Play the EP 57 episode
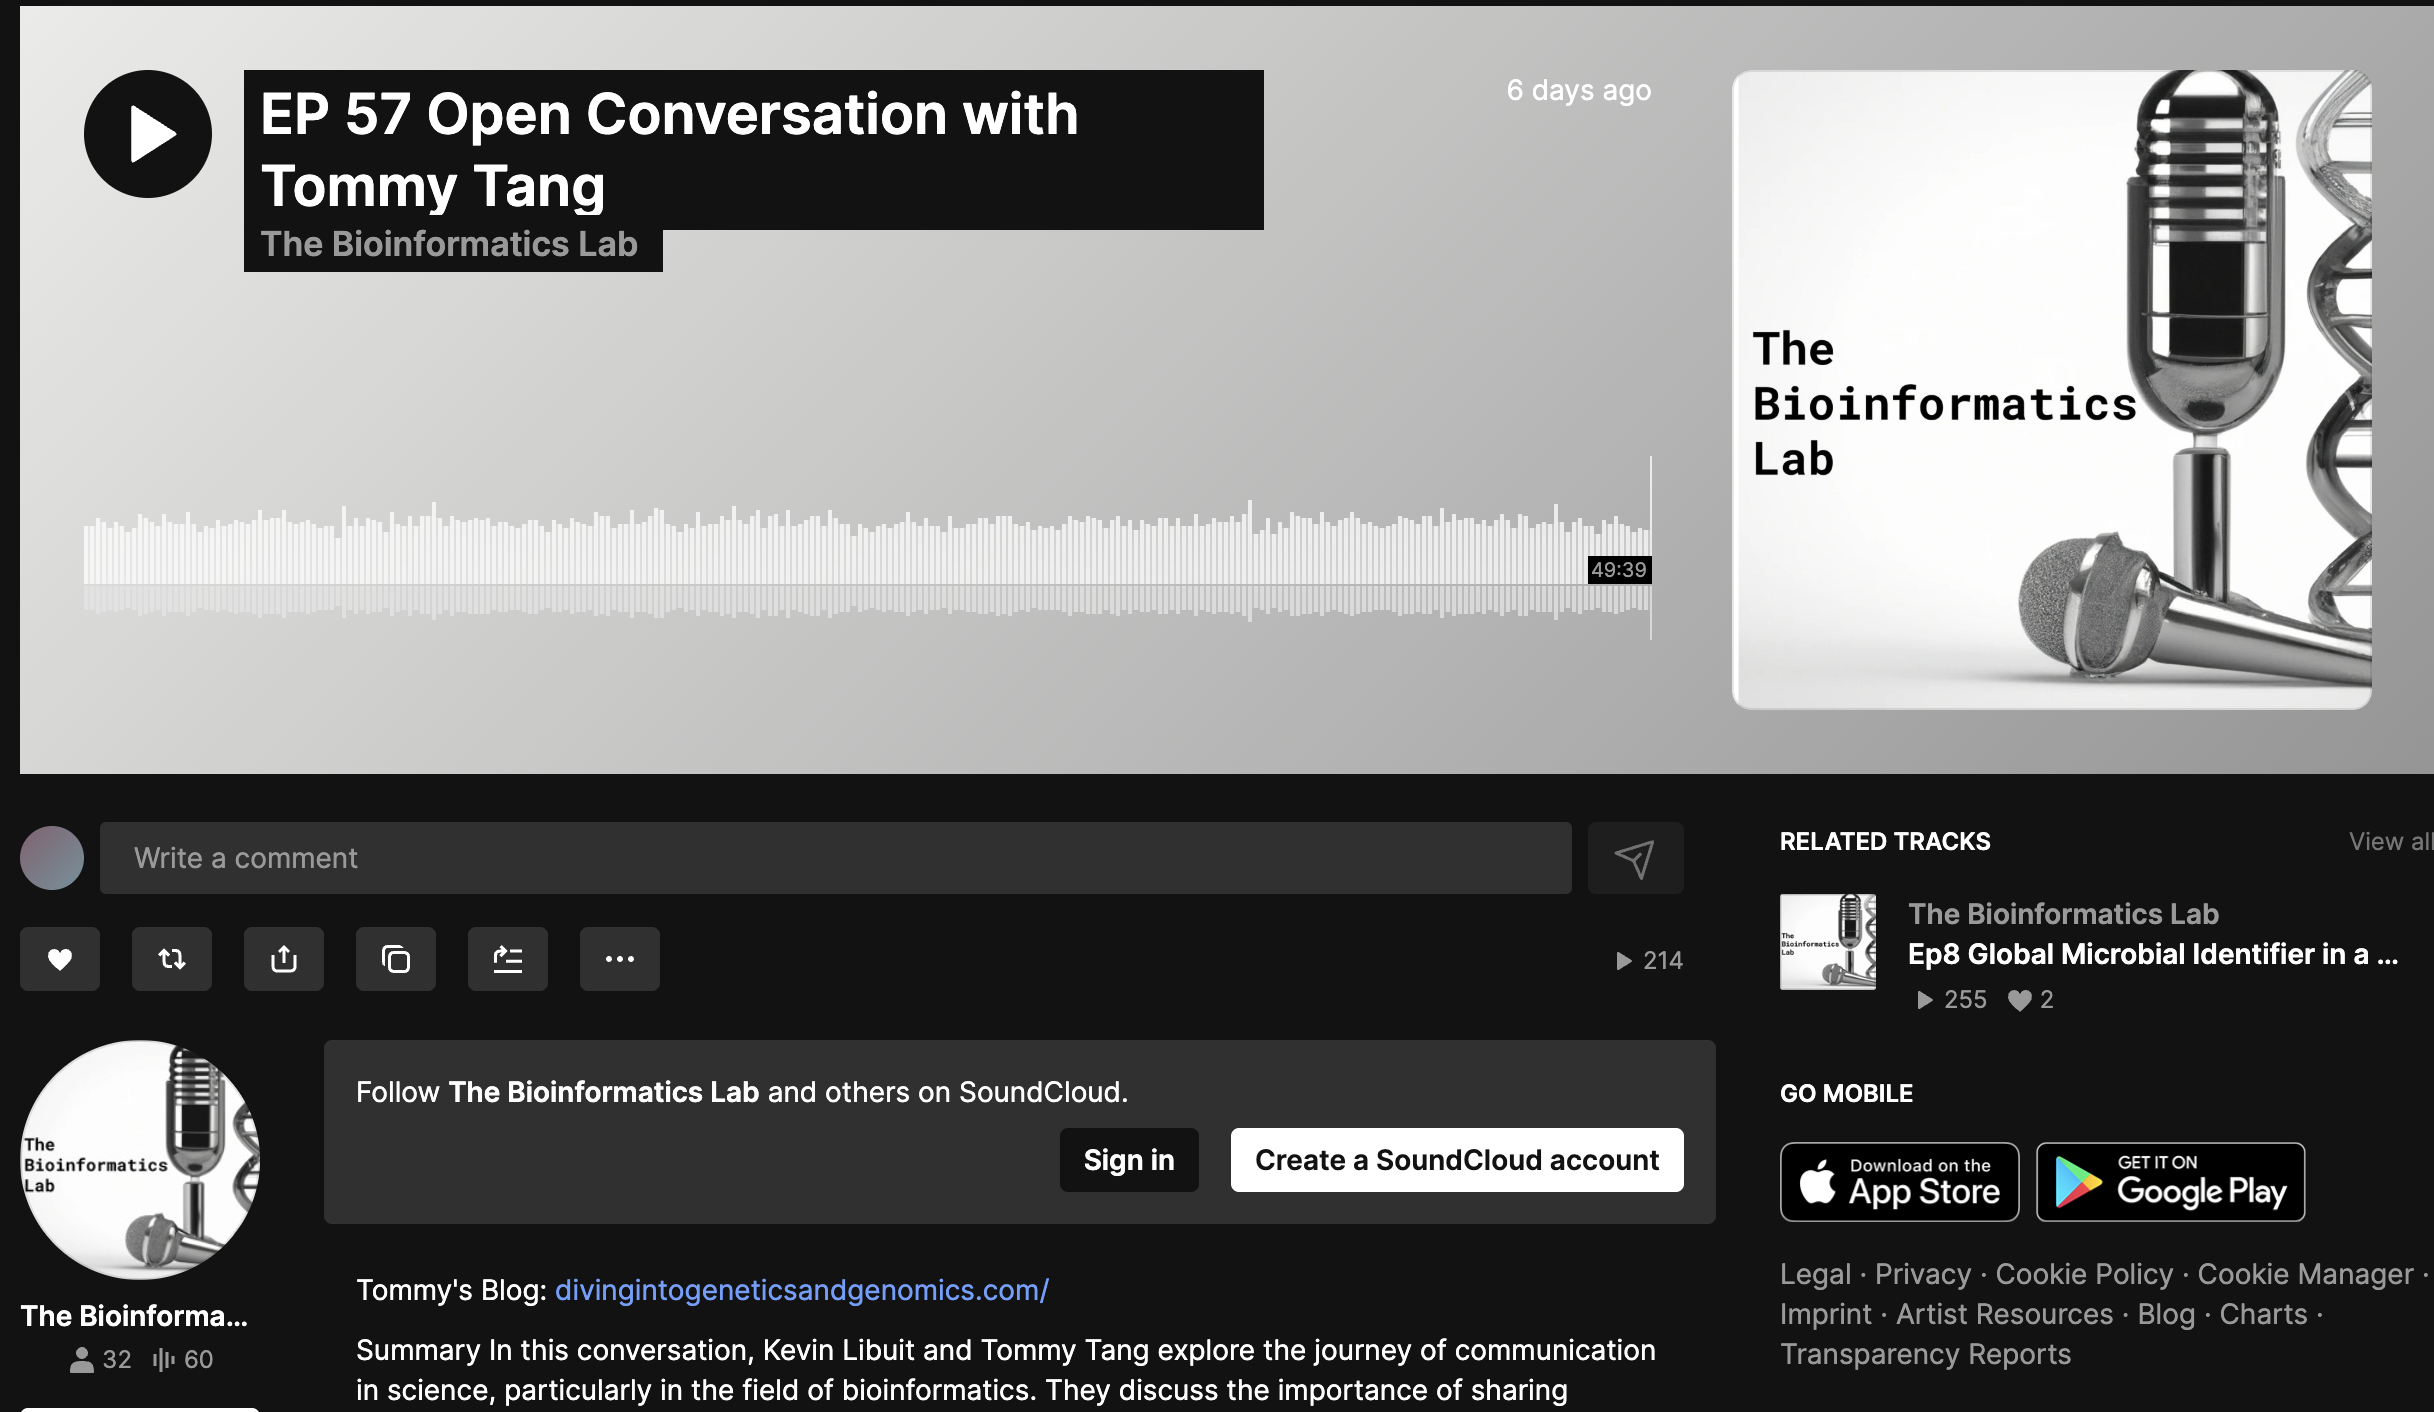Viewport: 2434px width, 1412px height. coord(148,134)
